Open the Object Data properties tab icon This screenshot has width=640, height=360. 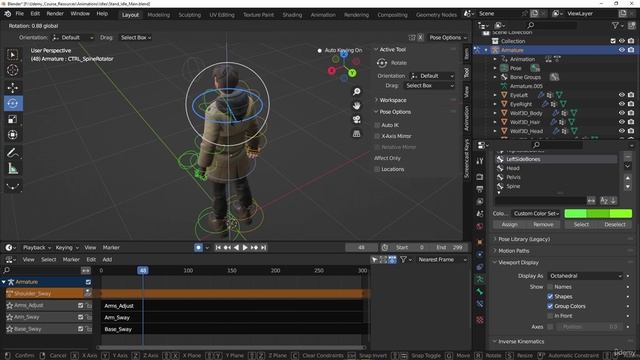coord(480,280)
